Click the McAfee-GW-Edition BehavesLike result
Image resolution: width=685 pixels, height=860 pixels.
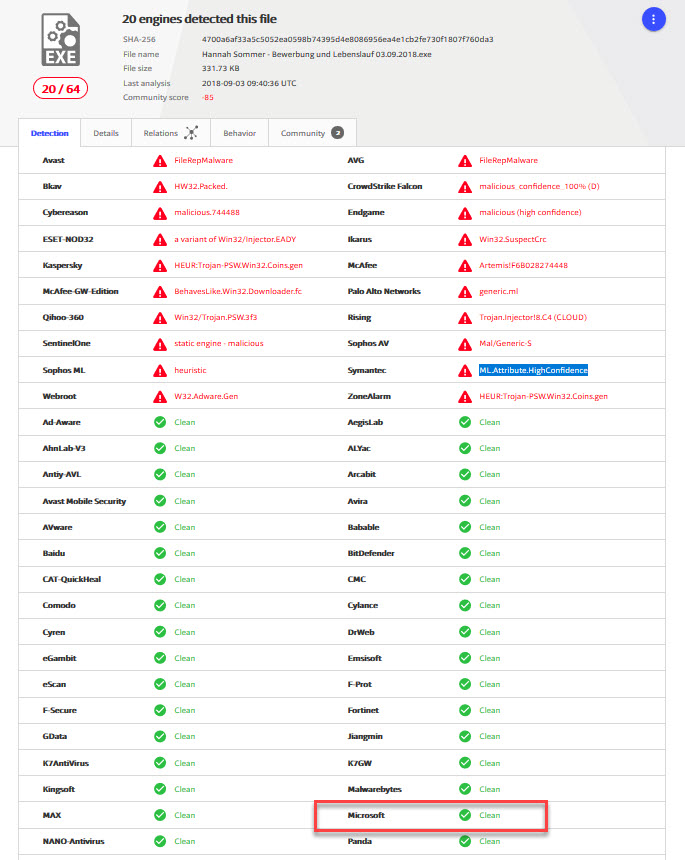click(238, 291)
